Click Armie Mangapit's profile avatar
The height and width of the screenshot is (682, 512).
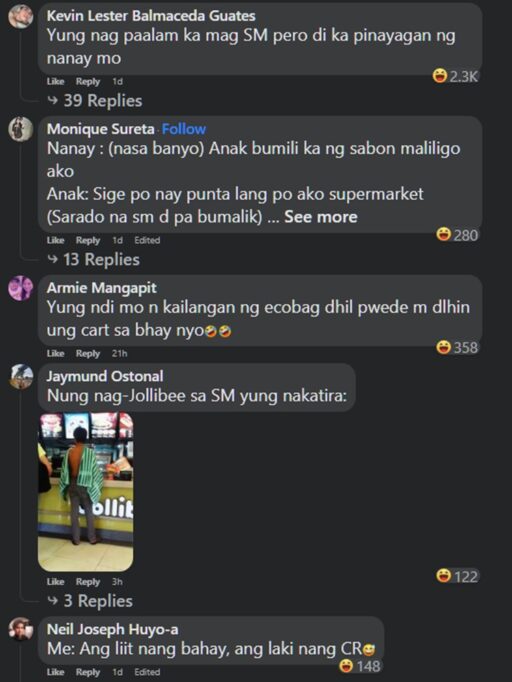[20, 288]
